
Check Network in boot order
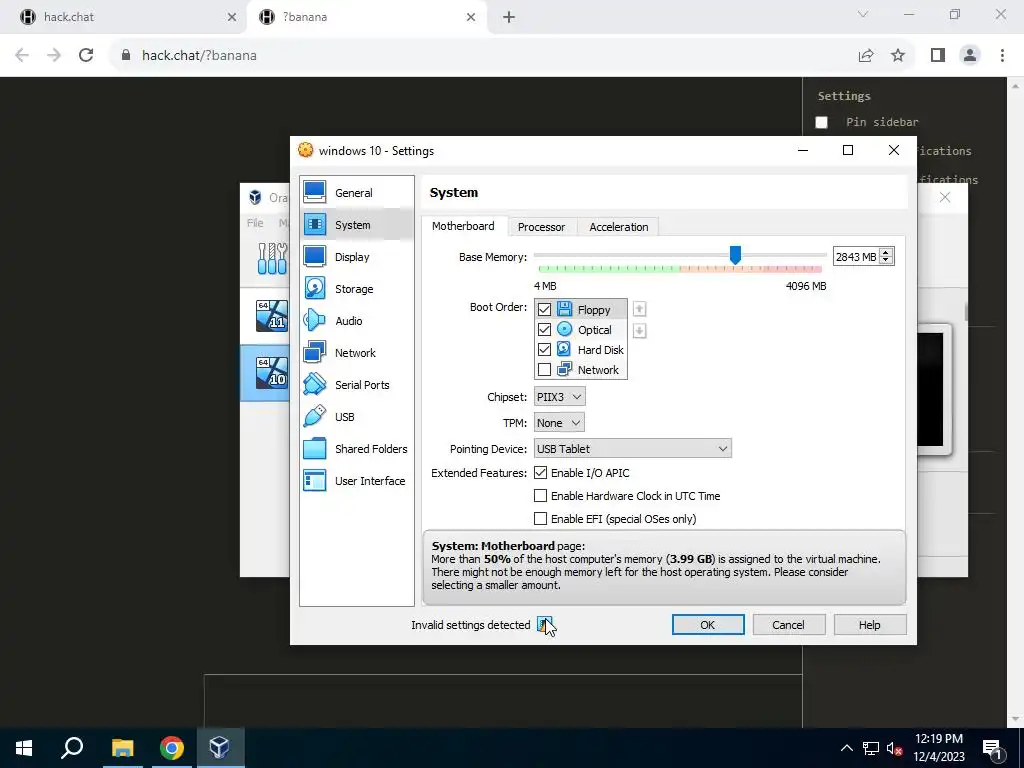[x=544, y=370]
